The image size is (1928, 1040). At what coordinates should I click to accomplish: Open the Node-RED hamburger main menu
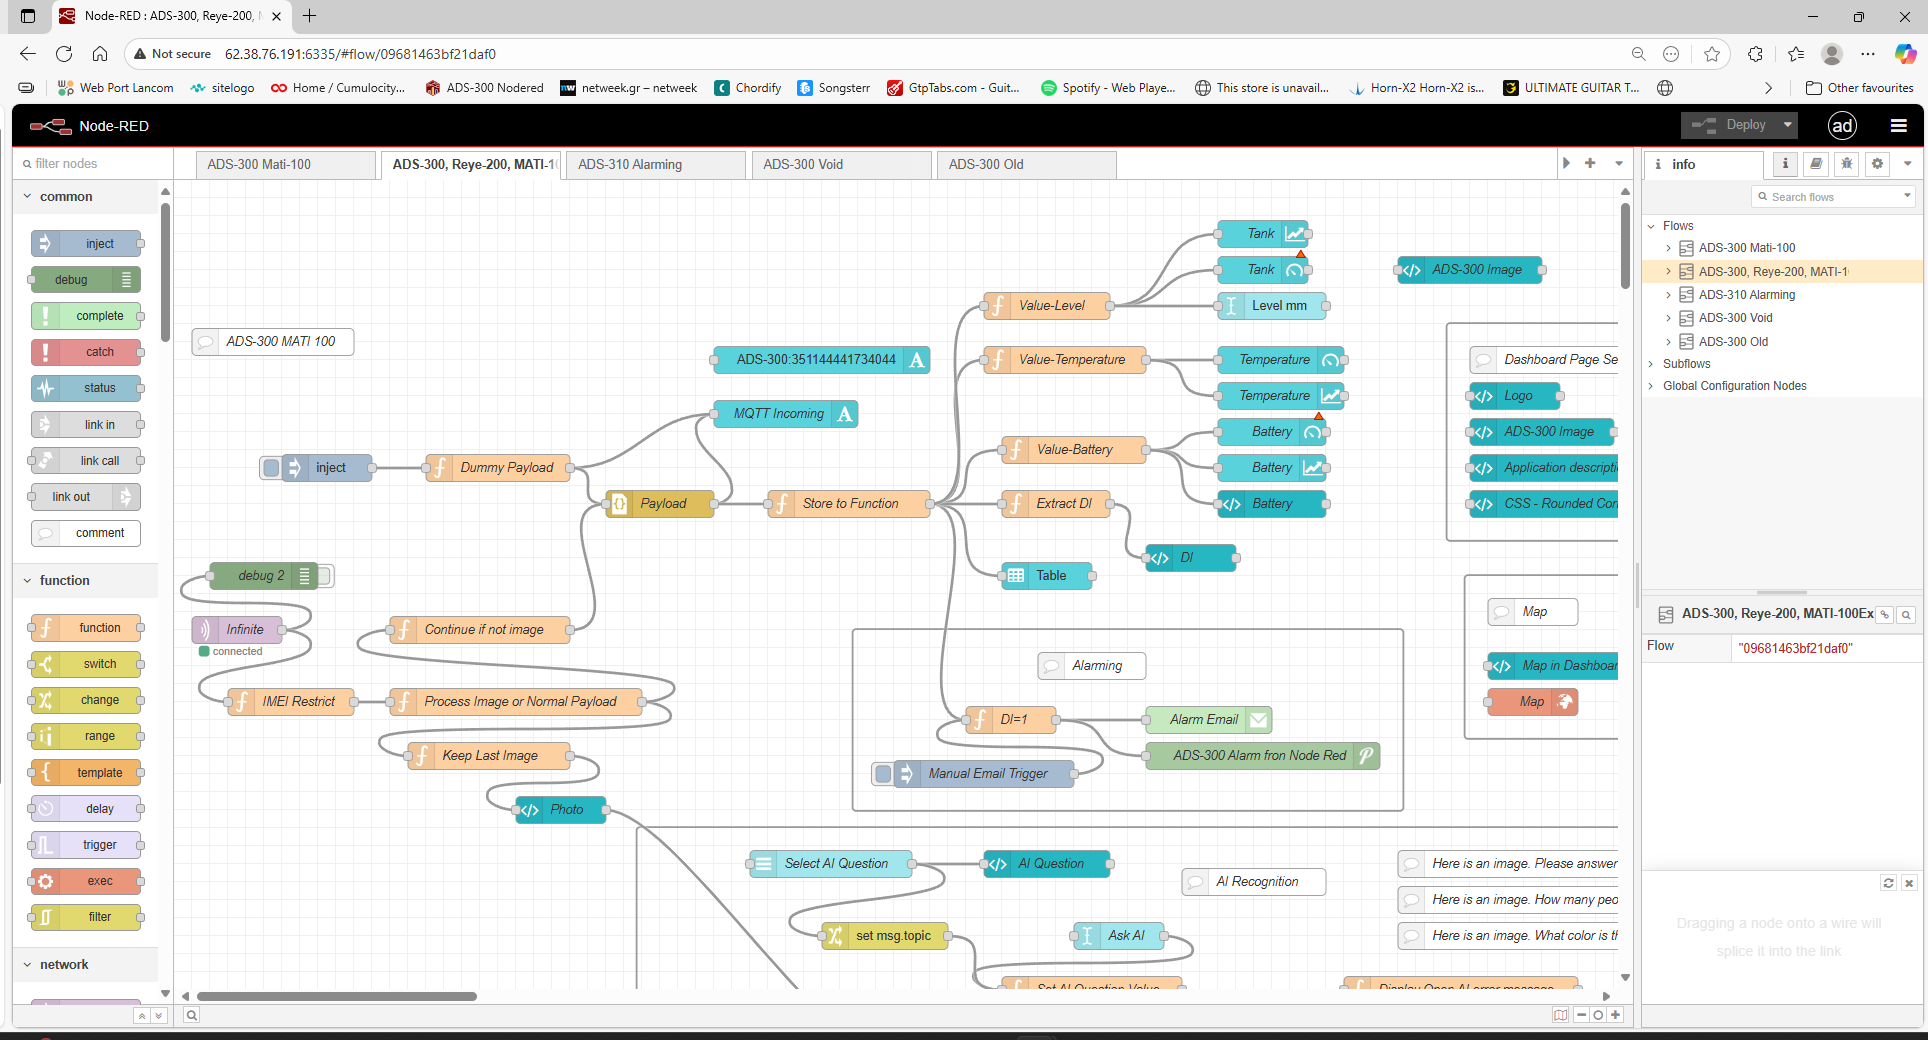pos(1899,125)
